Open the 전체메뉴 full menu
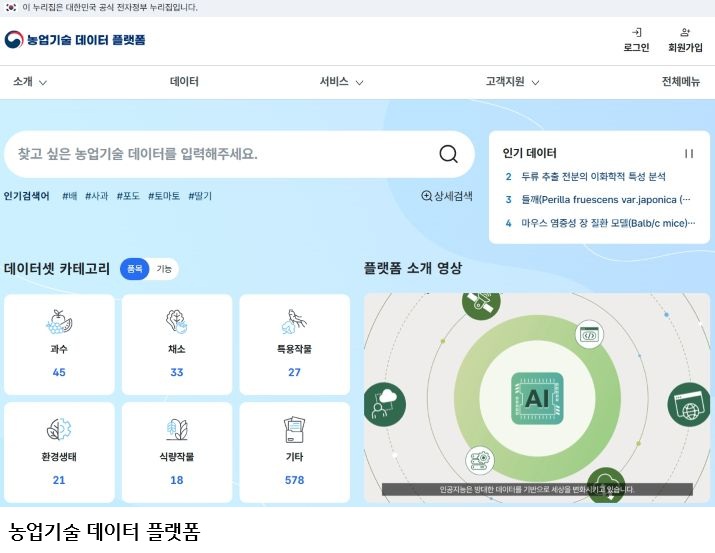Viewport: 715px width, 553px height. [680, 82]
